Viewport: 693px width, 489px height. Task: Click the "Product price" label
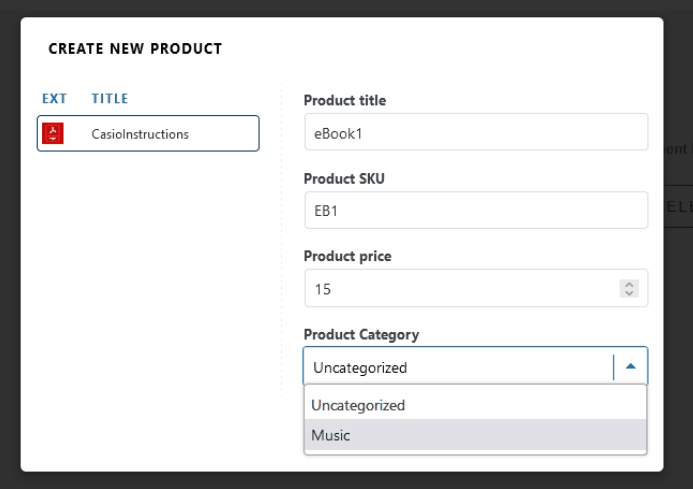click(347, 256)
